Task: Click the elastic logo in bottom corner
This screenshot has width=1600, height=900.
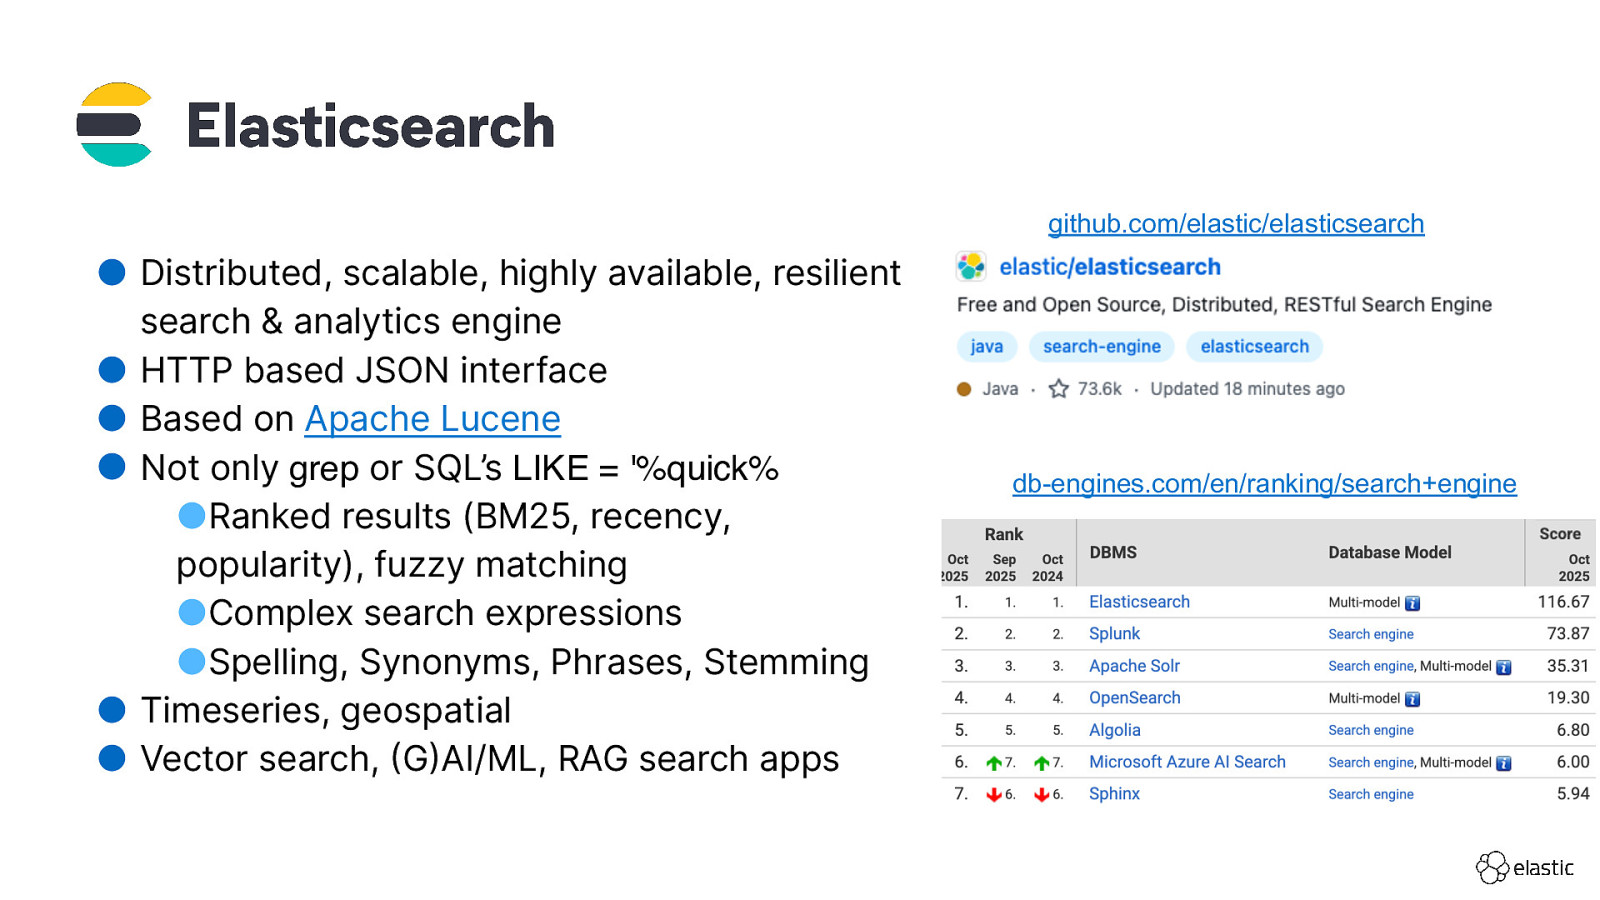Action: coord(1524,867)
